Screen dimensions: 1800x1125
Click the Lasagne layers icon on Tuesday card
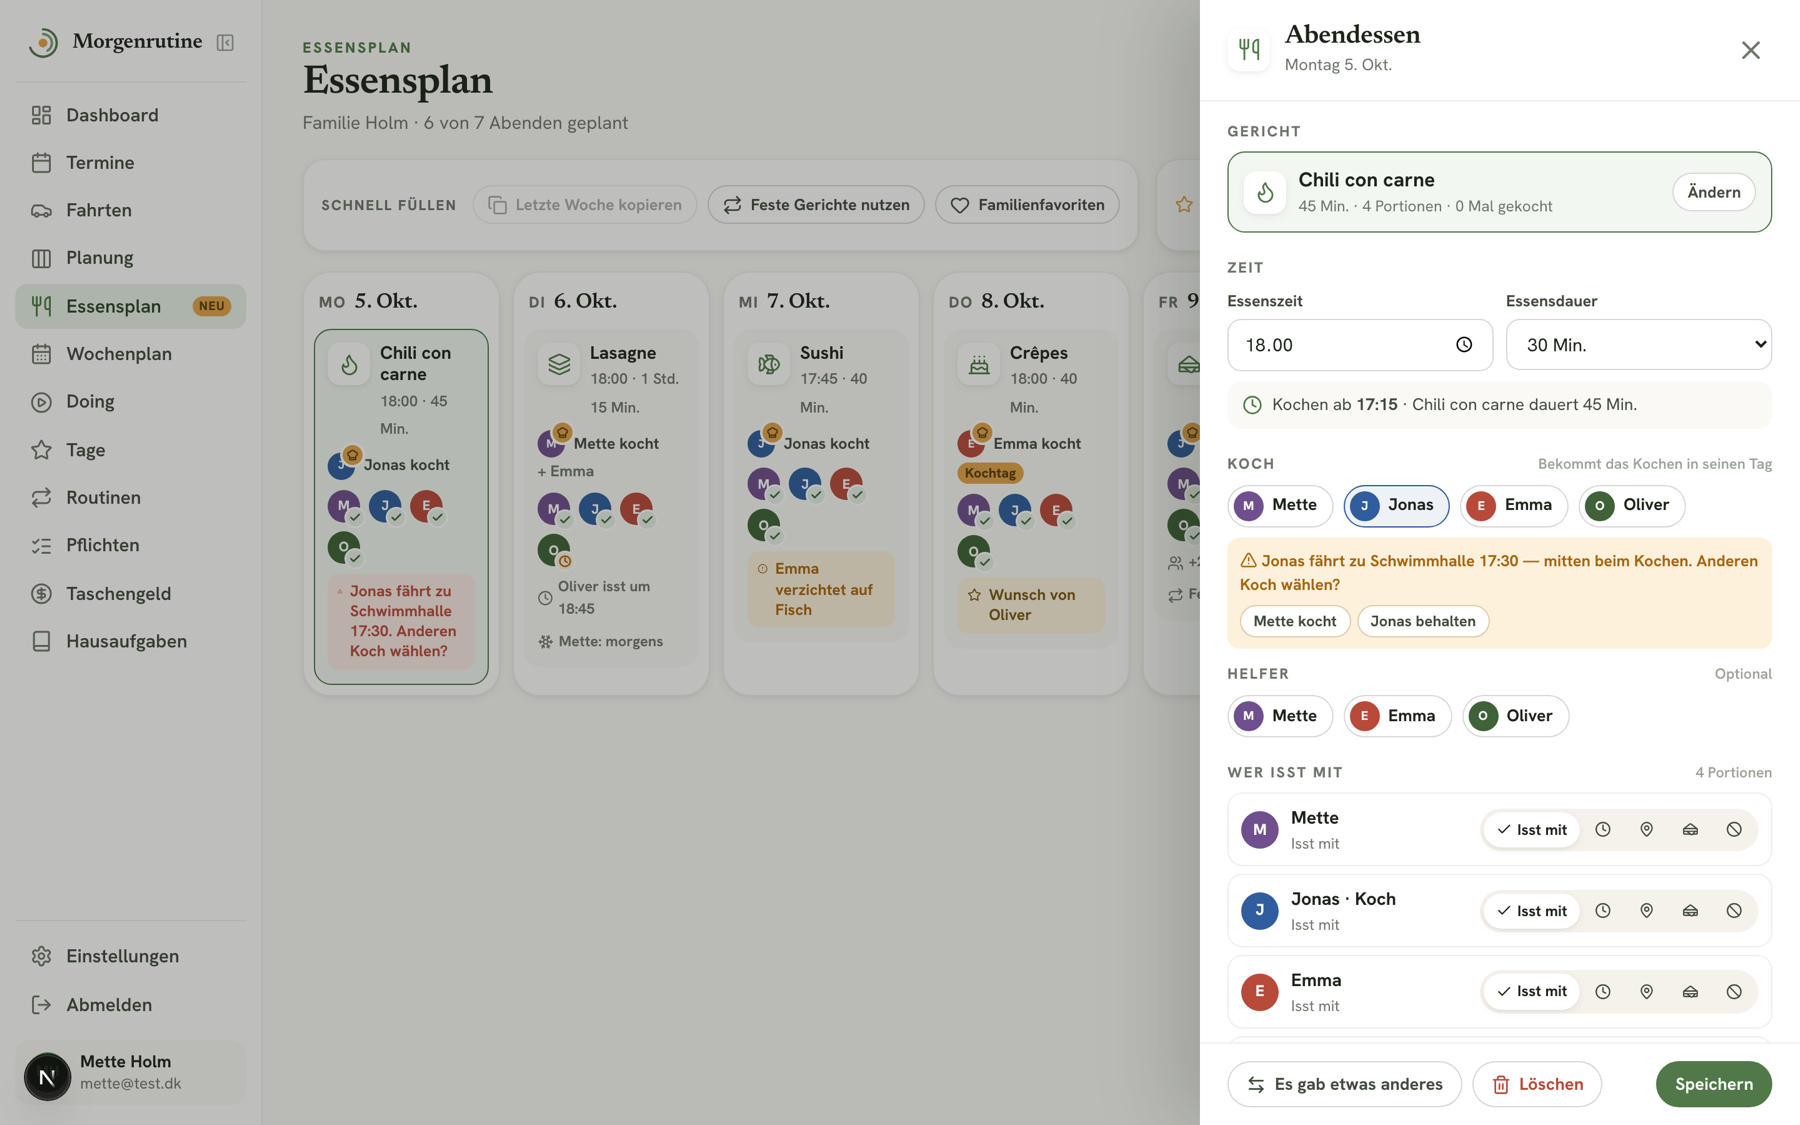(559, 364)
